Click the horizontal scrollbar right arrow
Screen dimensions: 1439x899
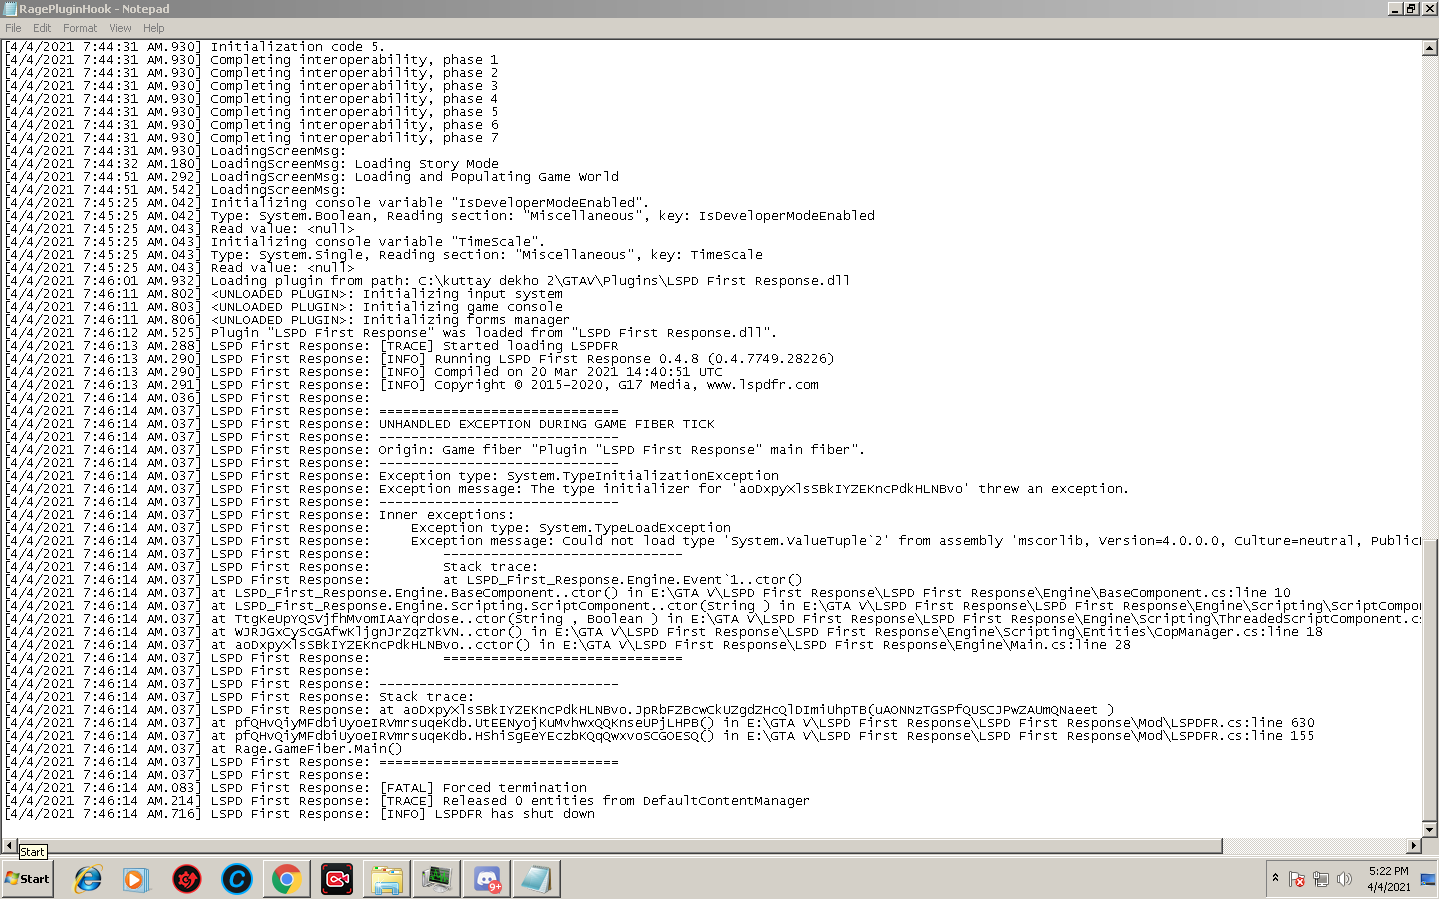point(1413,846)
